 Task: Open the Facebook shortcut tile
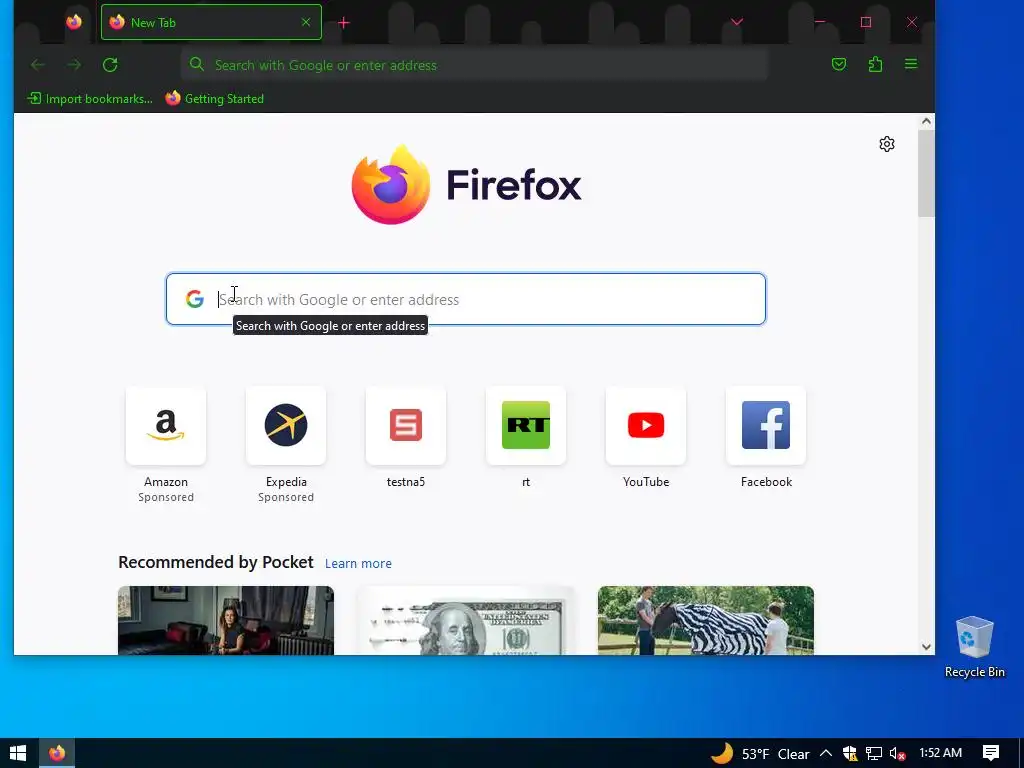(x=766, y=425)
